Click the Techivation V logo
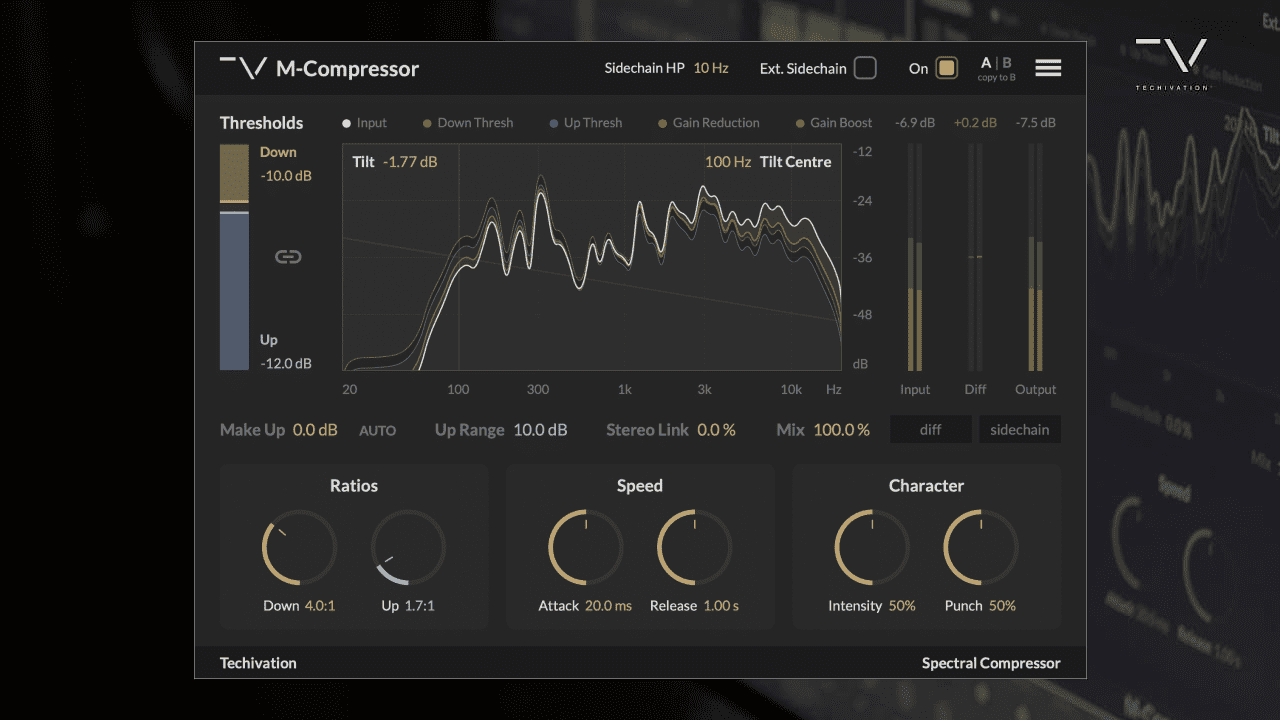 tap(243, 68)
